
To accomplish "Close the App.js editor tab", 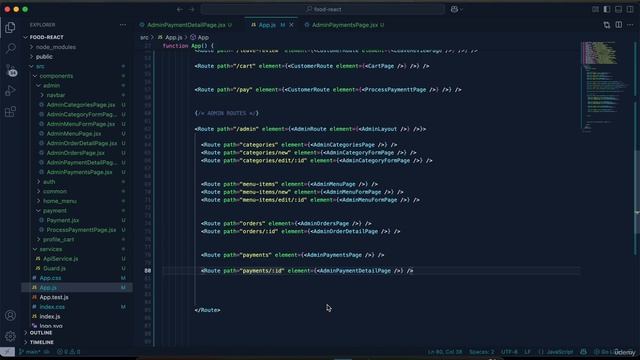I will [291, 25].
